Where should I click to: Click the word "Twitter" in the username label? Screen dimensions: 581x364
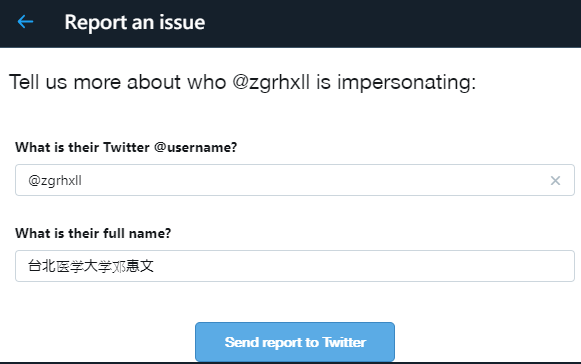pyautogui.click(x=127, y=148)
